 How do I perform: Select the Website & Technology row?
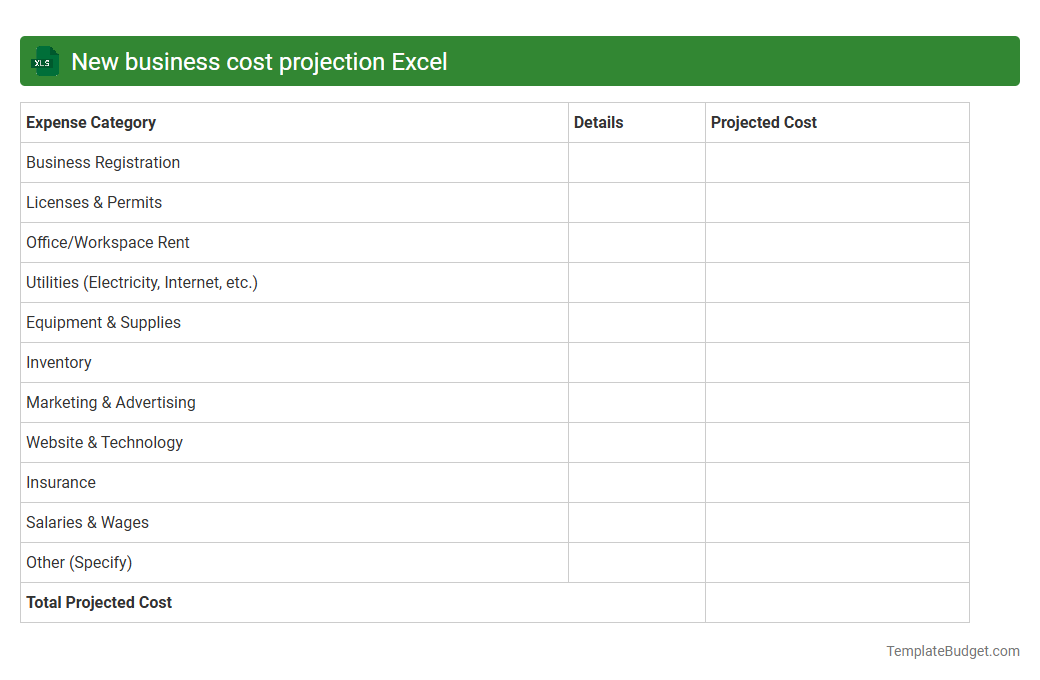click(x=104, y=442)
